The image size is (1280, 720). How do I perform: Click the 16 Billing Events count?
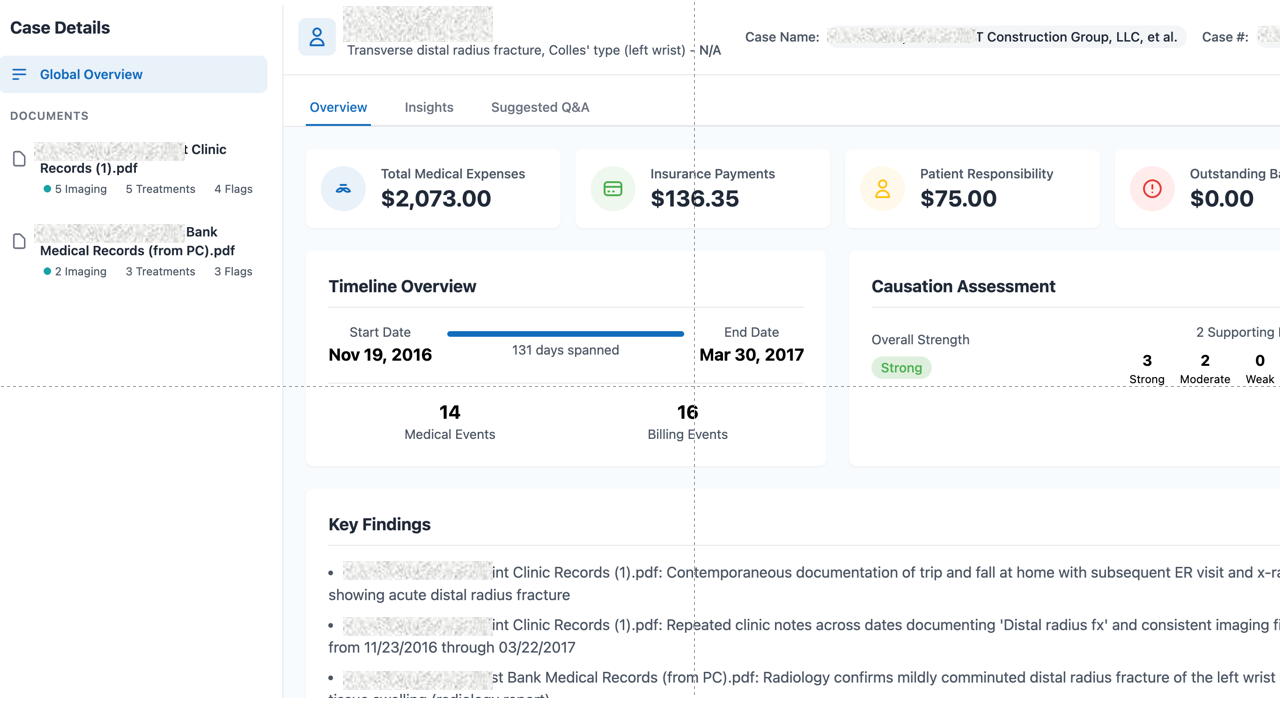[x=687, y=412]
